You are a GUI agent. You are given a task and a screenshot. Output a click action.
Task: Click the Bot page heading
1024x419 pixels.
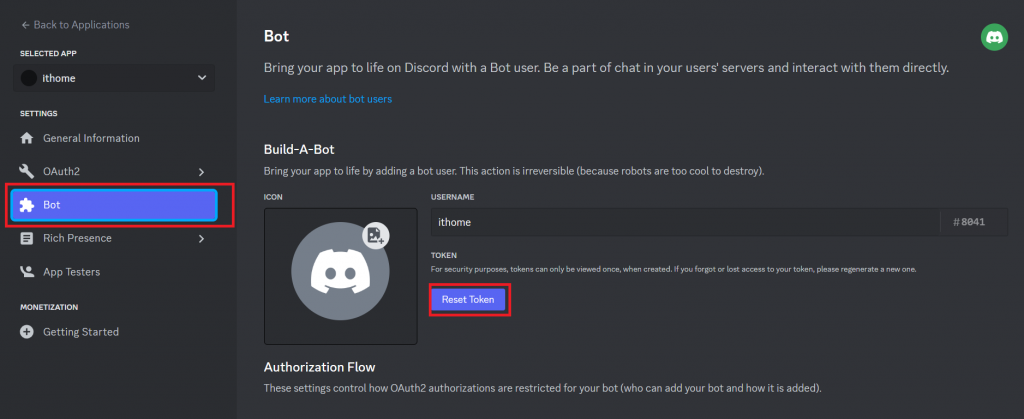tap(276, 36)
